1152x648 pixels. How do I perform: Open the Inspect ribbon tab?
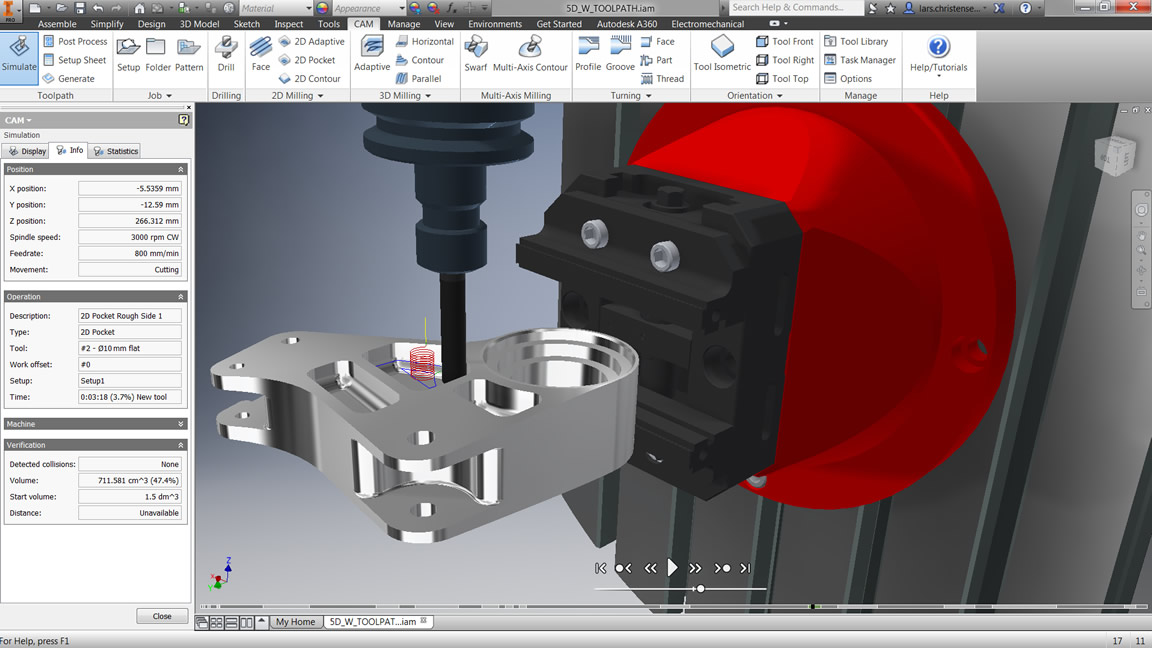(288, 23)
